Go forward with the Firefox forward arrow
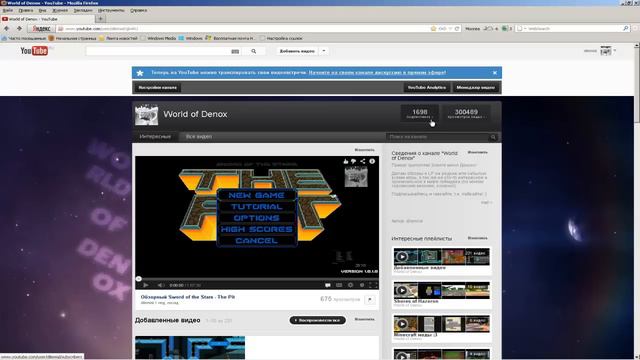The width and height of the screenshot is (640, 360). [19, 29]
